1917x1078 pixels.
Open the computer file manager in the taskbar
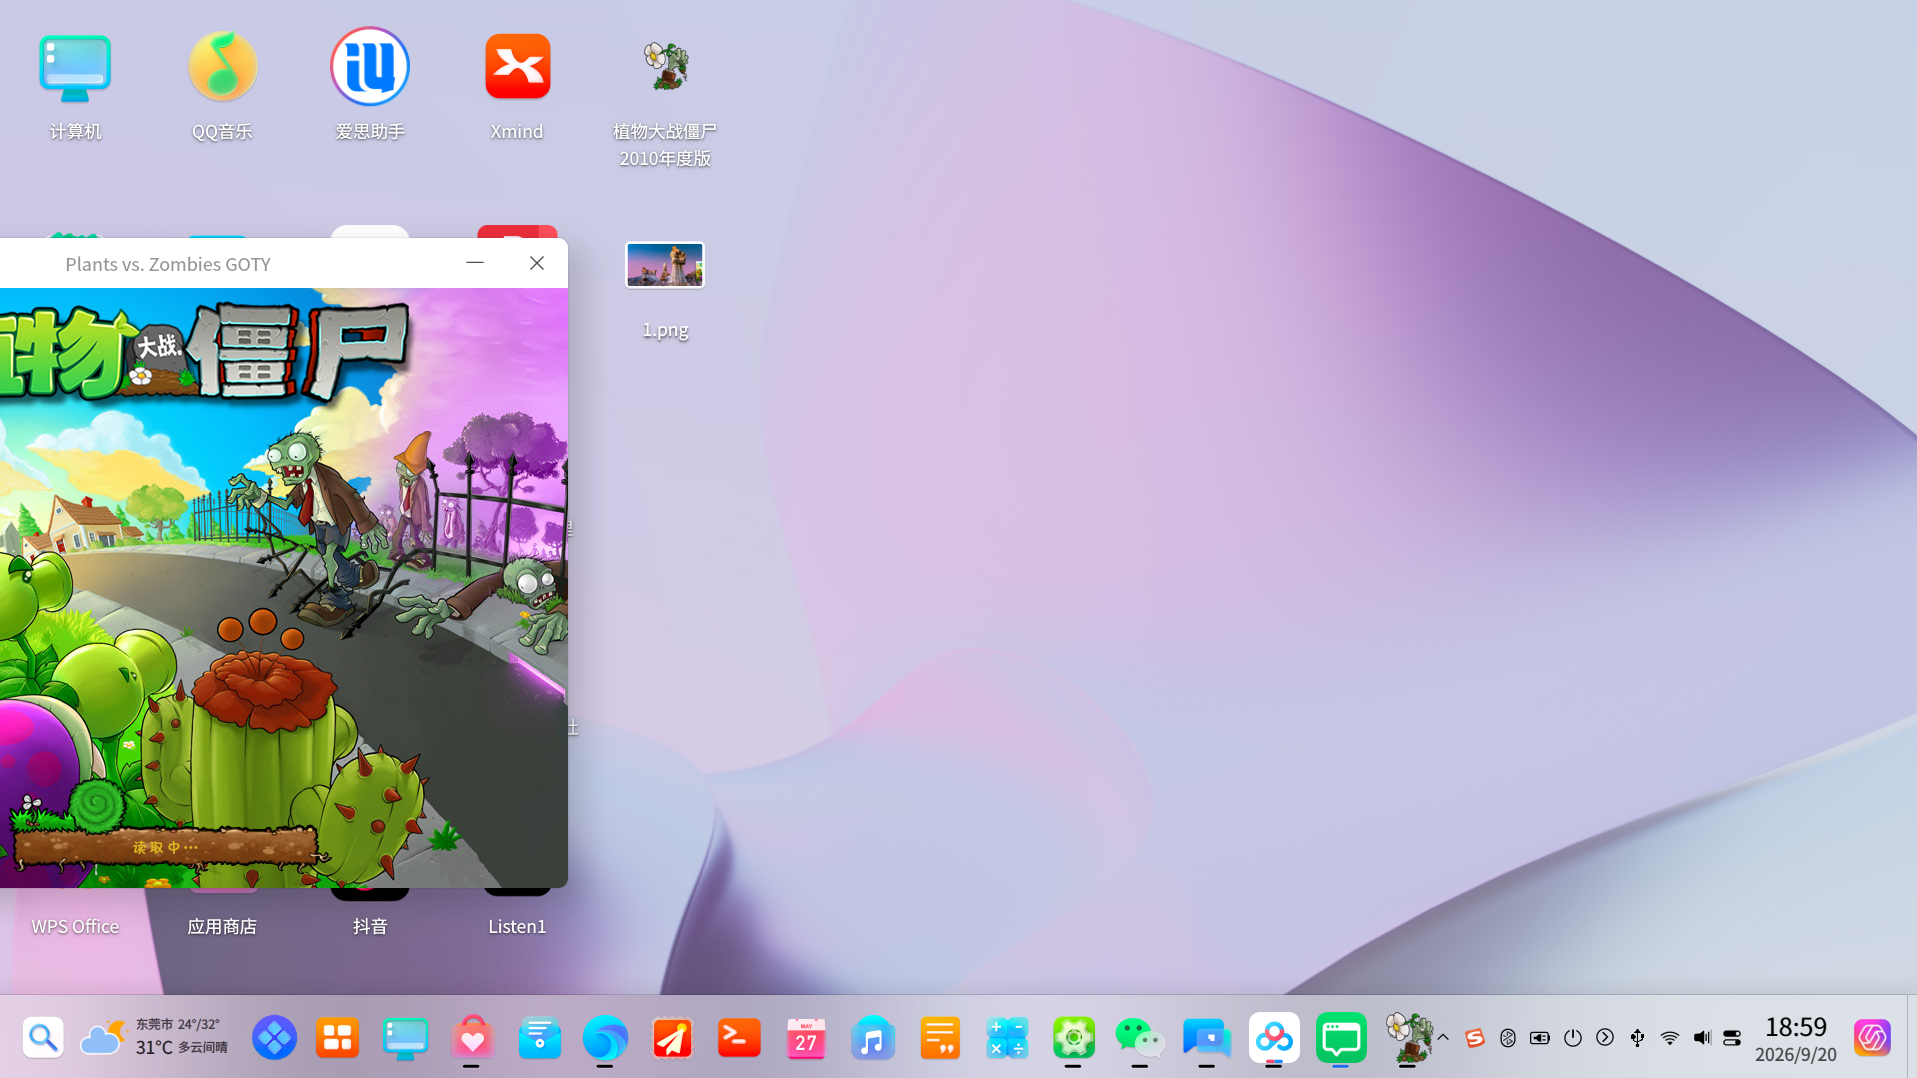click(x=405, y=1039)
